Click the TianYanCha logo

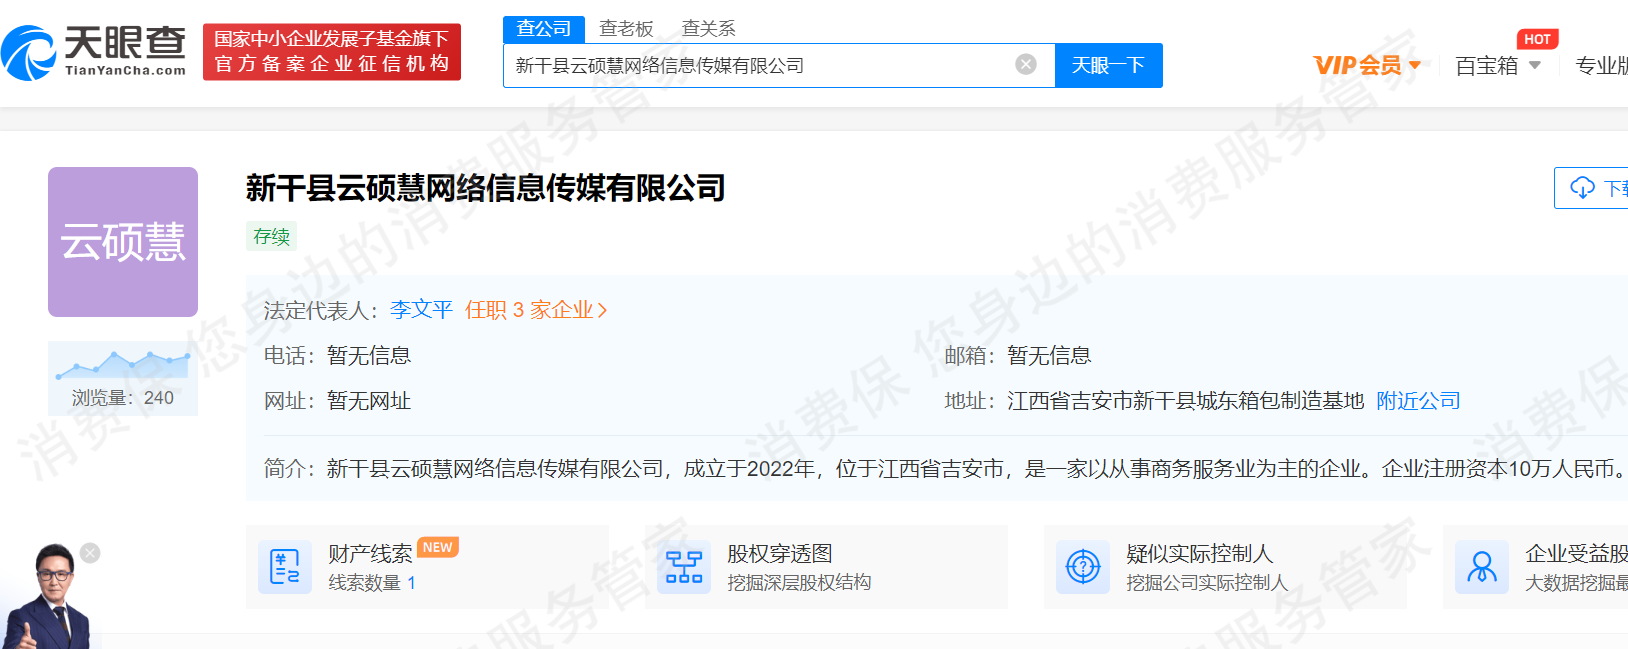pos(94,52)
